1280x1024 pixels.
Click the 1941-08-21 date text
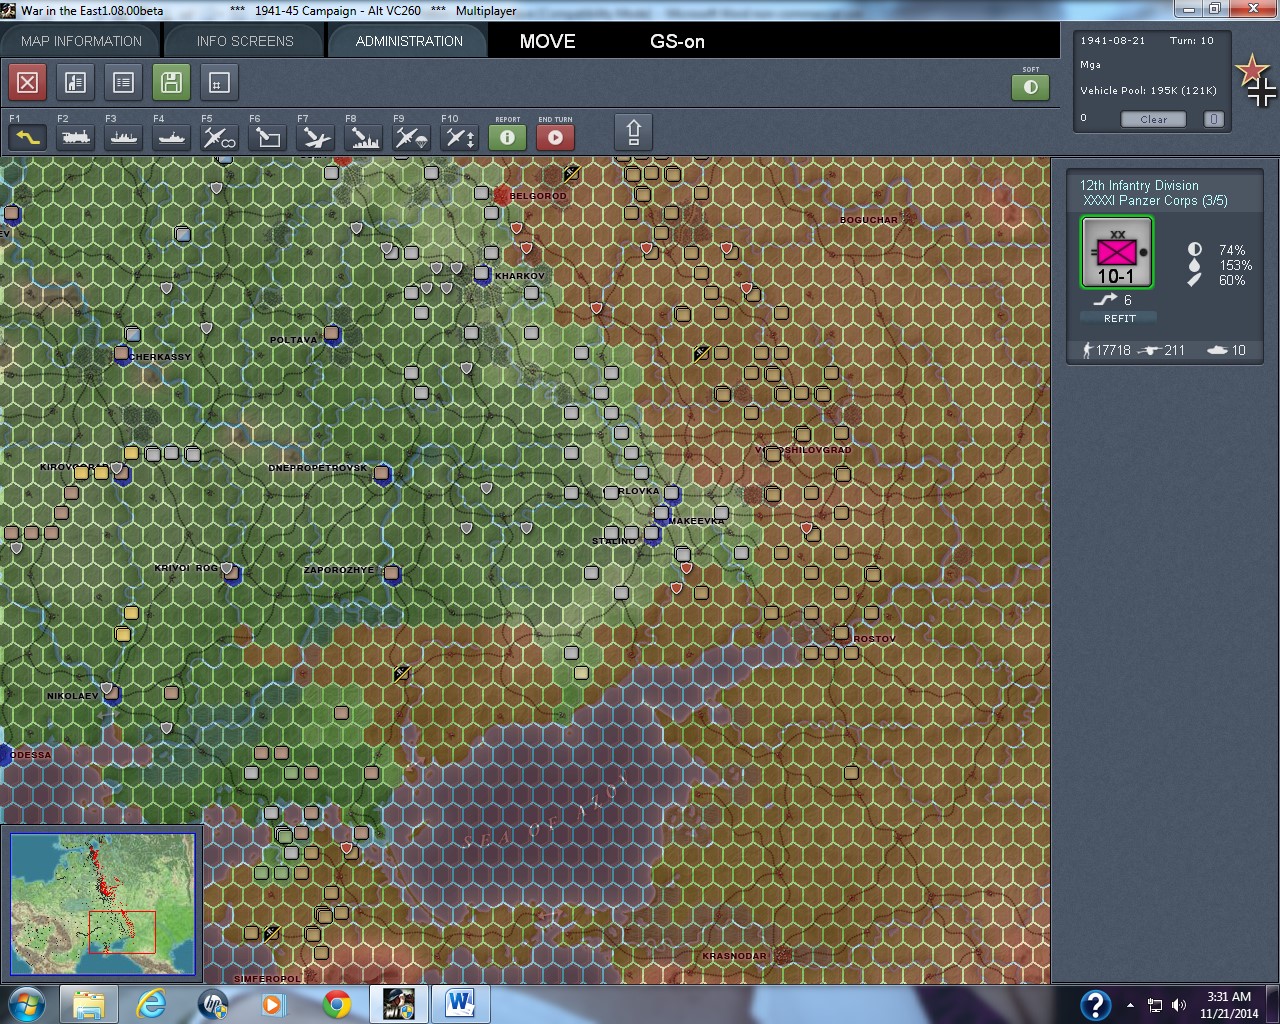(1112, 41)
